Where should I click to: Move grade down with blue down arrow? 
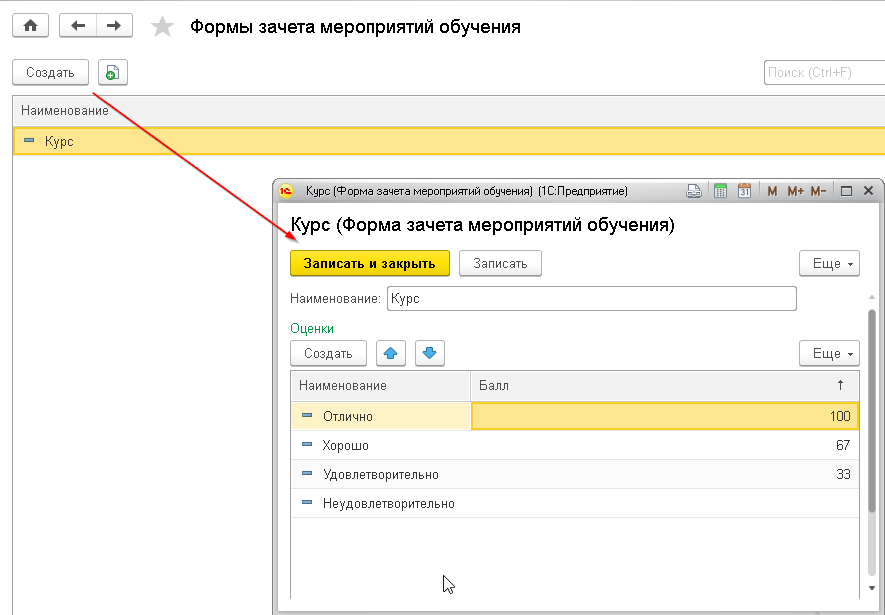[430, 353]
